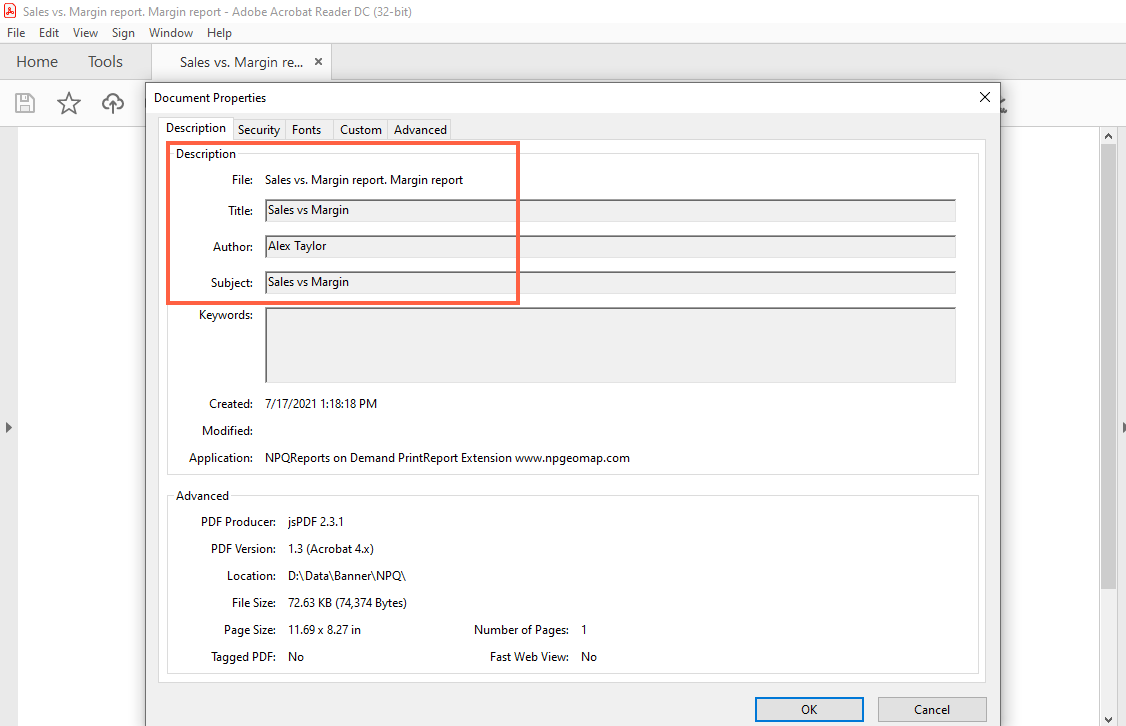Click the created date 7/17/2021 1:18:18 PM
Viewport: 1126px width, 726px height.
321,404
